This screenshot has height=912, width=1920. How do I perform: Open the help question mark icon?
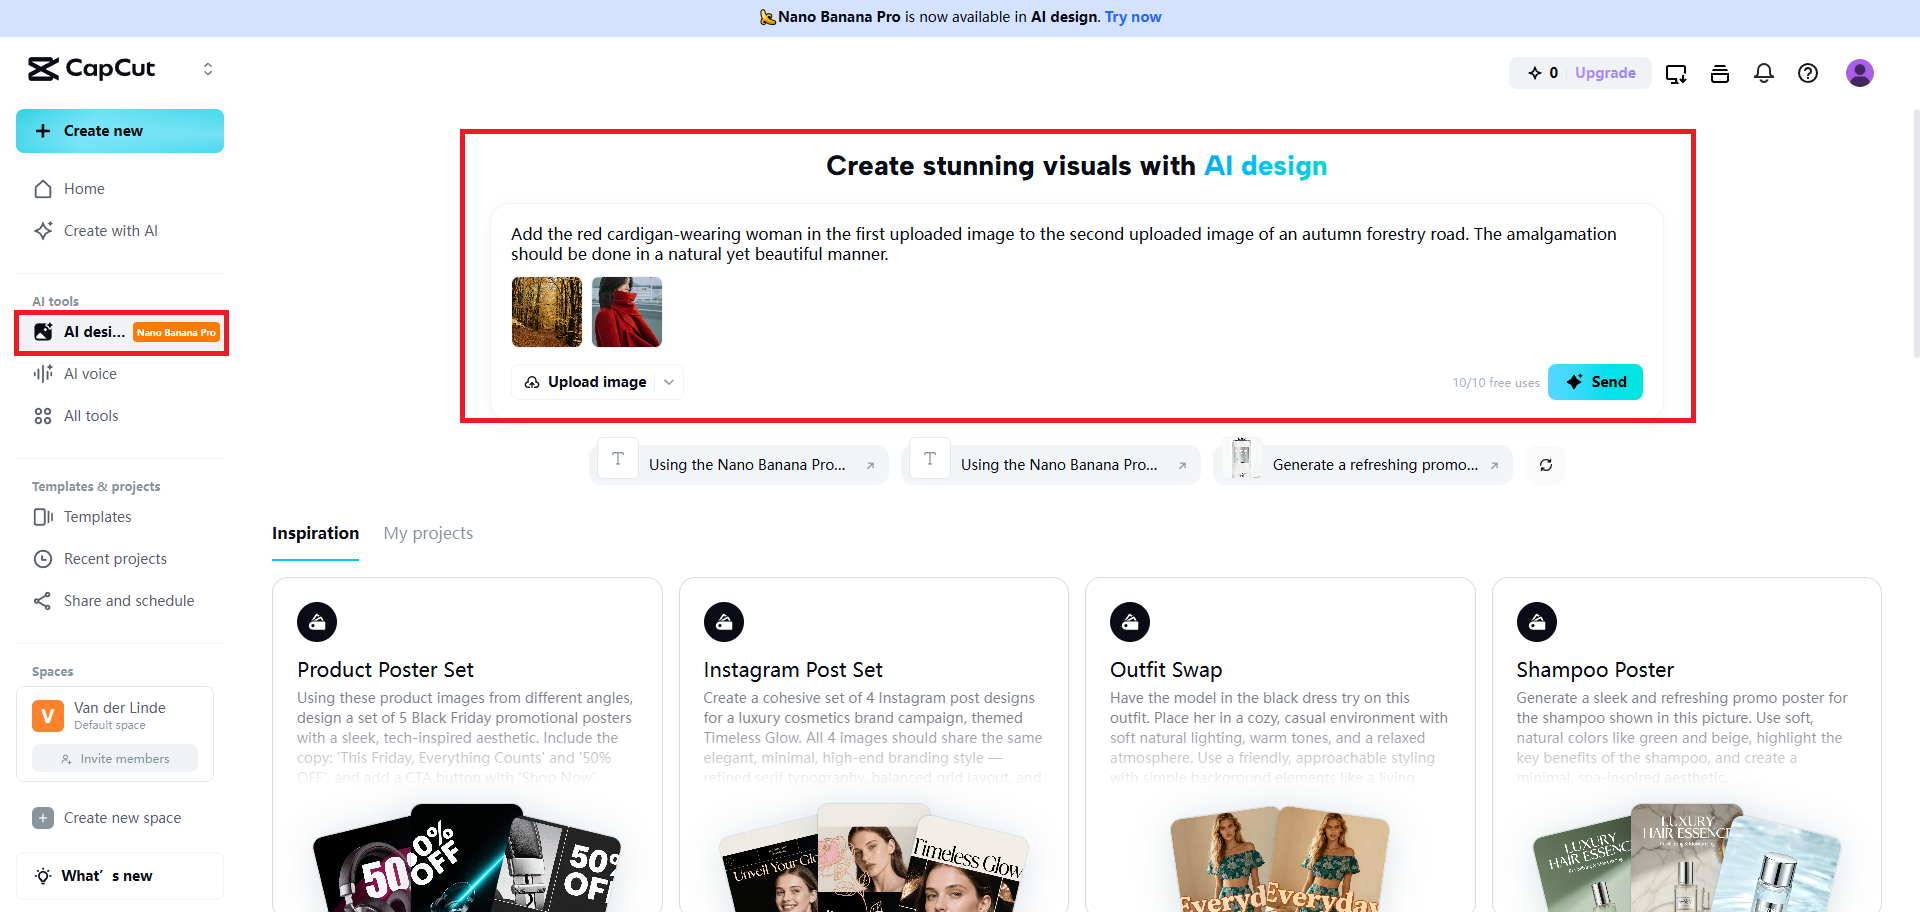(x=1808, y=73)
